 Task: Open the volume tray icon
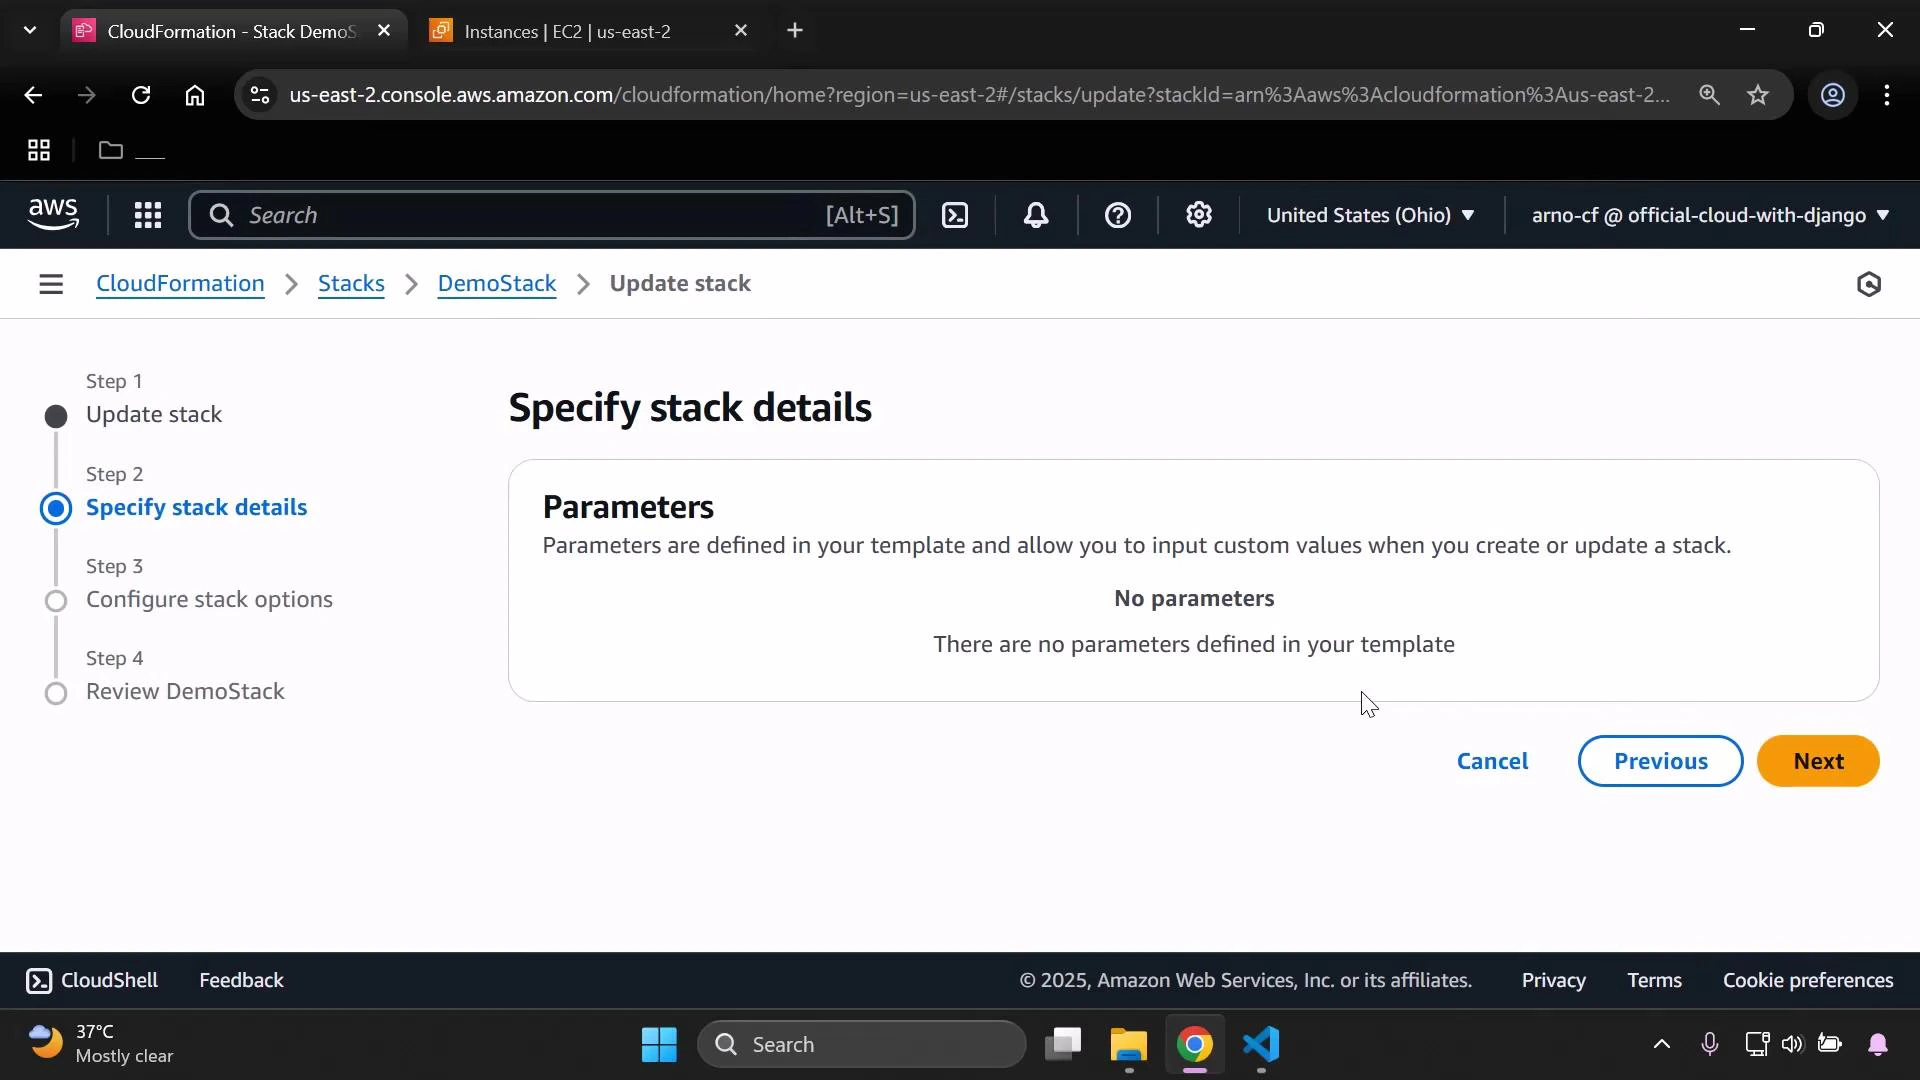point(1792,1045)
